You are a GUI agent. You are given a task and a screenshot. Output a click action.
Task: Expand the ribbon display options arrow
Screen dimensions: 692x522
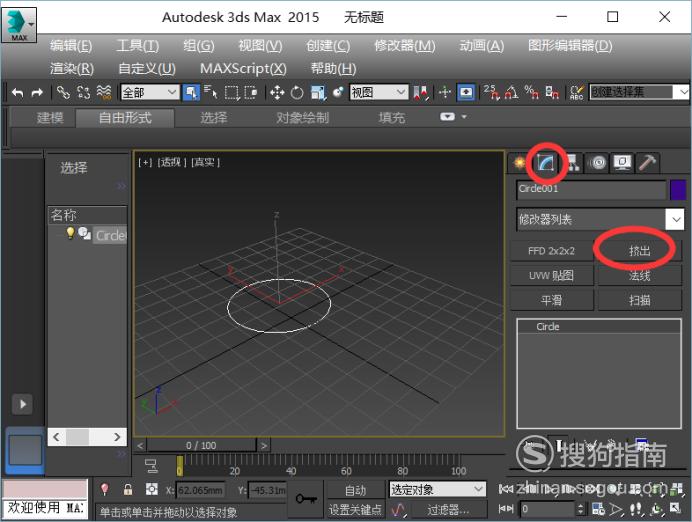[464, 117]
